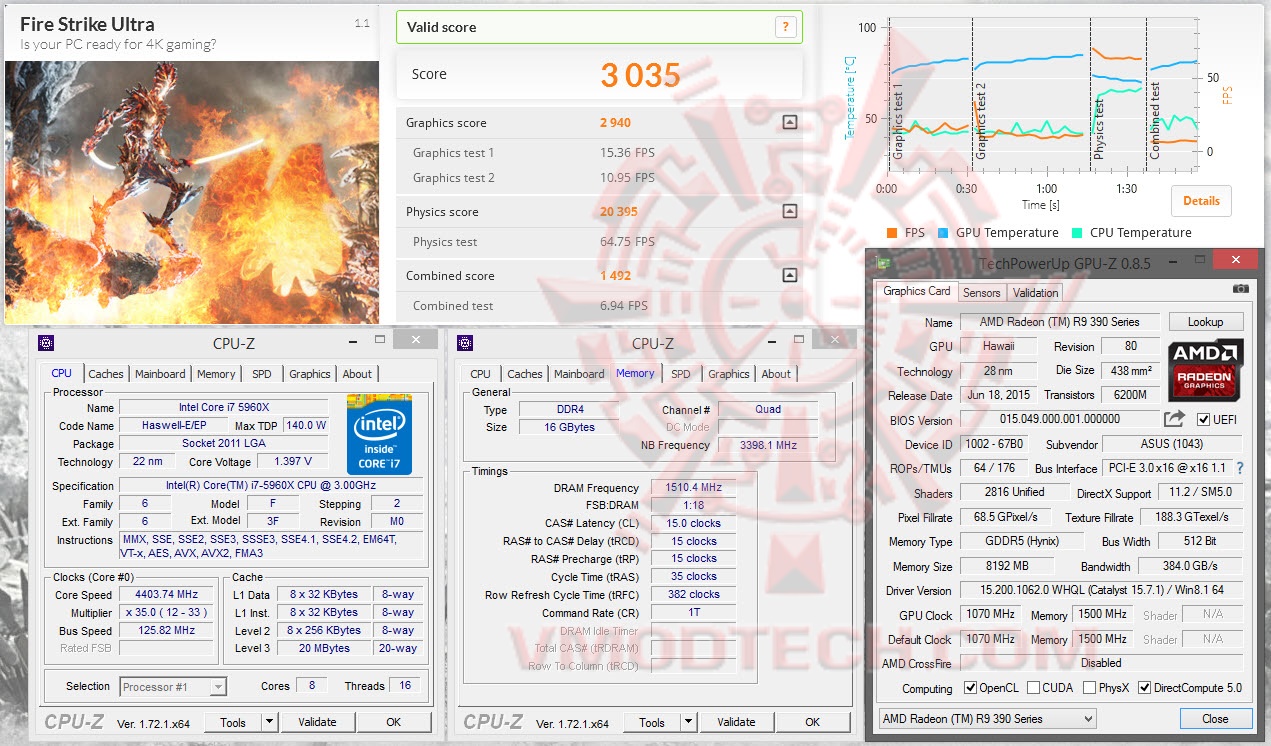Click the GPU-Z Driver Version field

(1100, 591)
